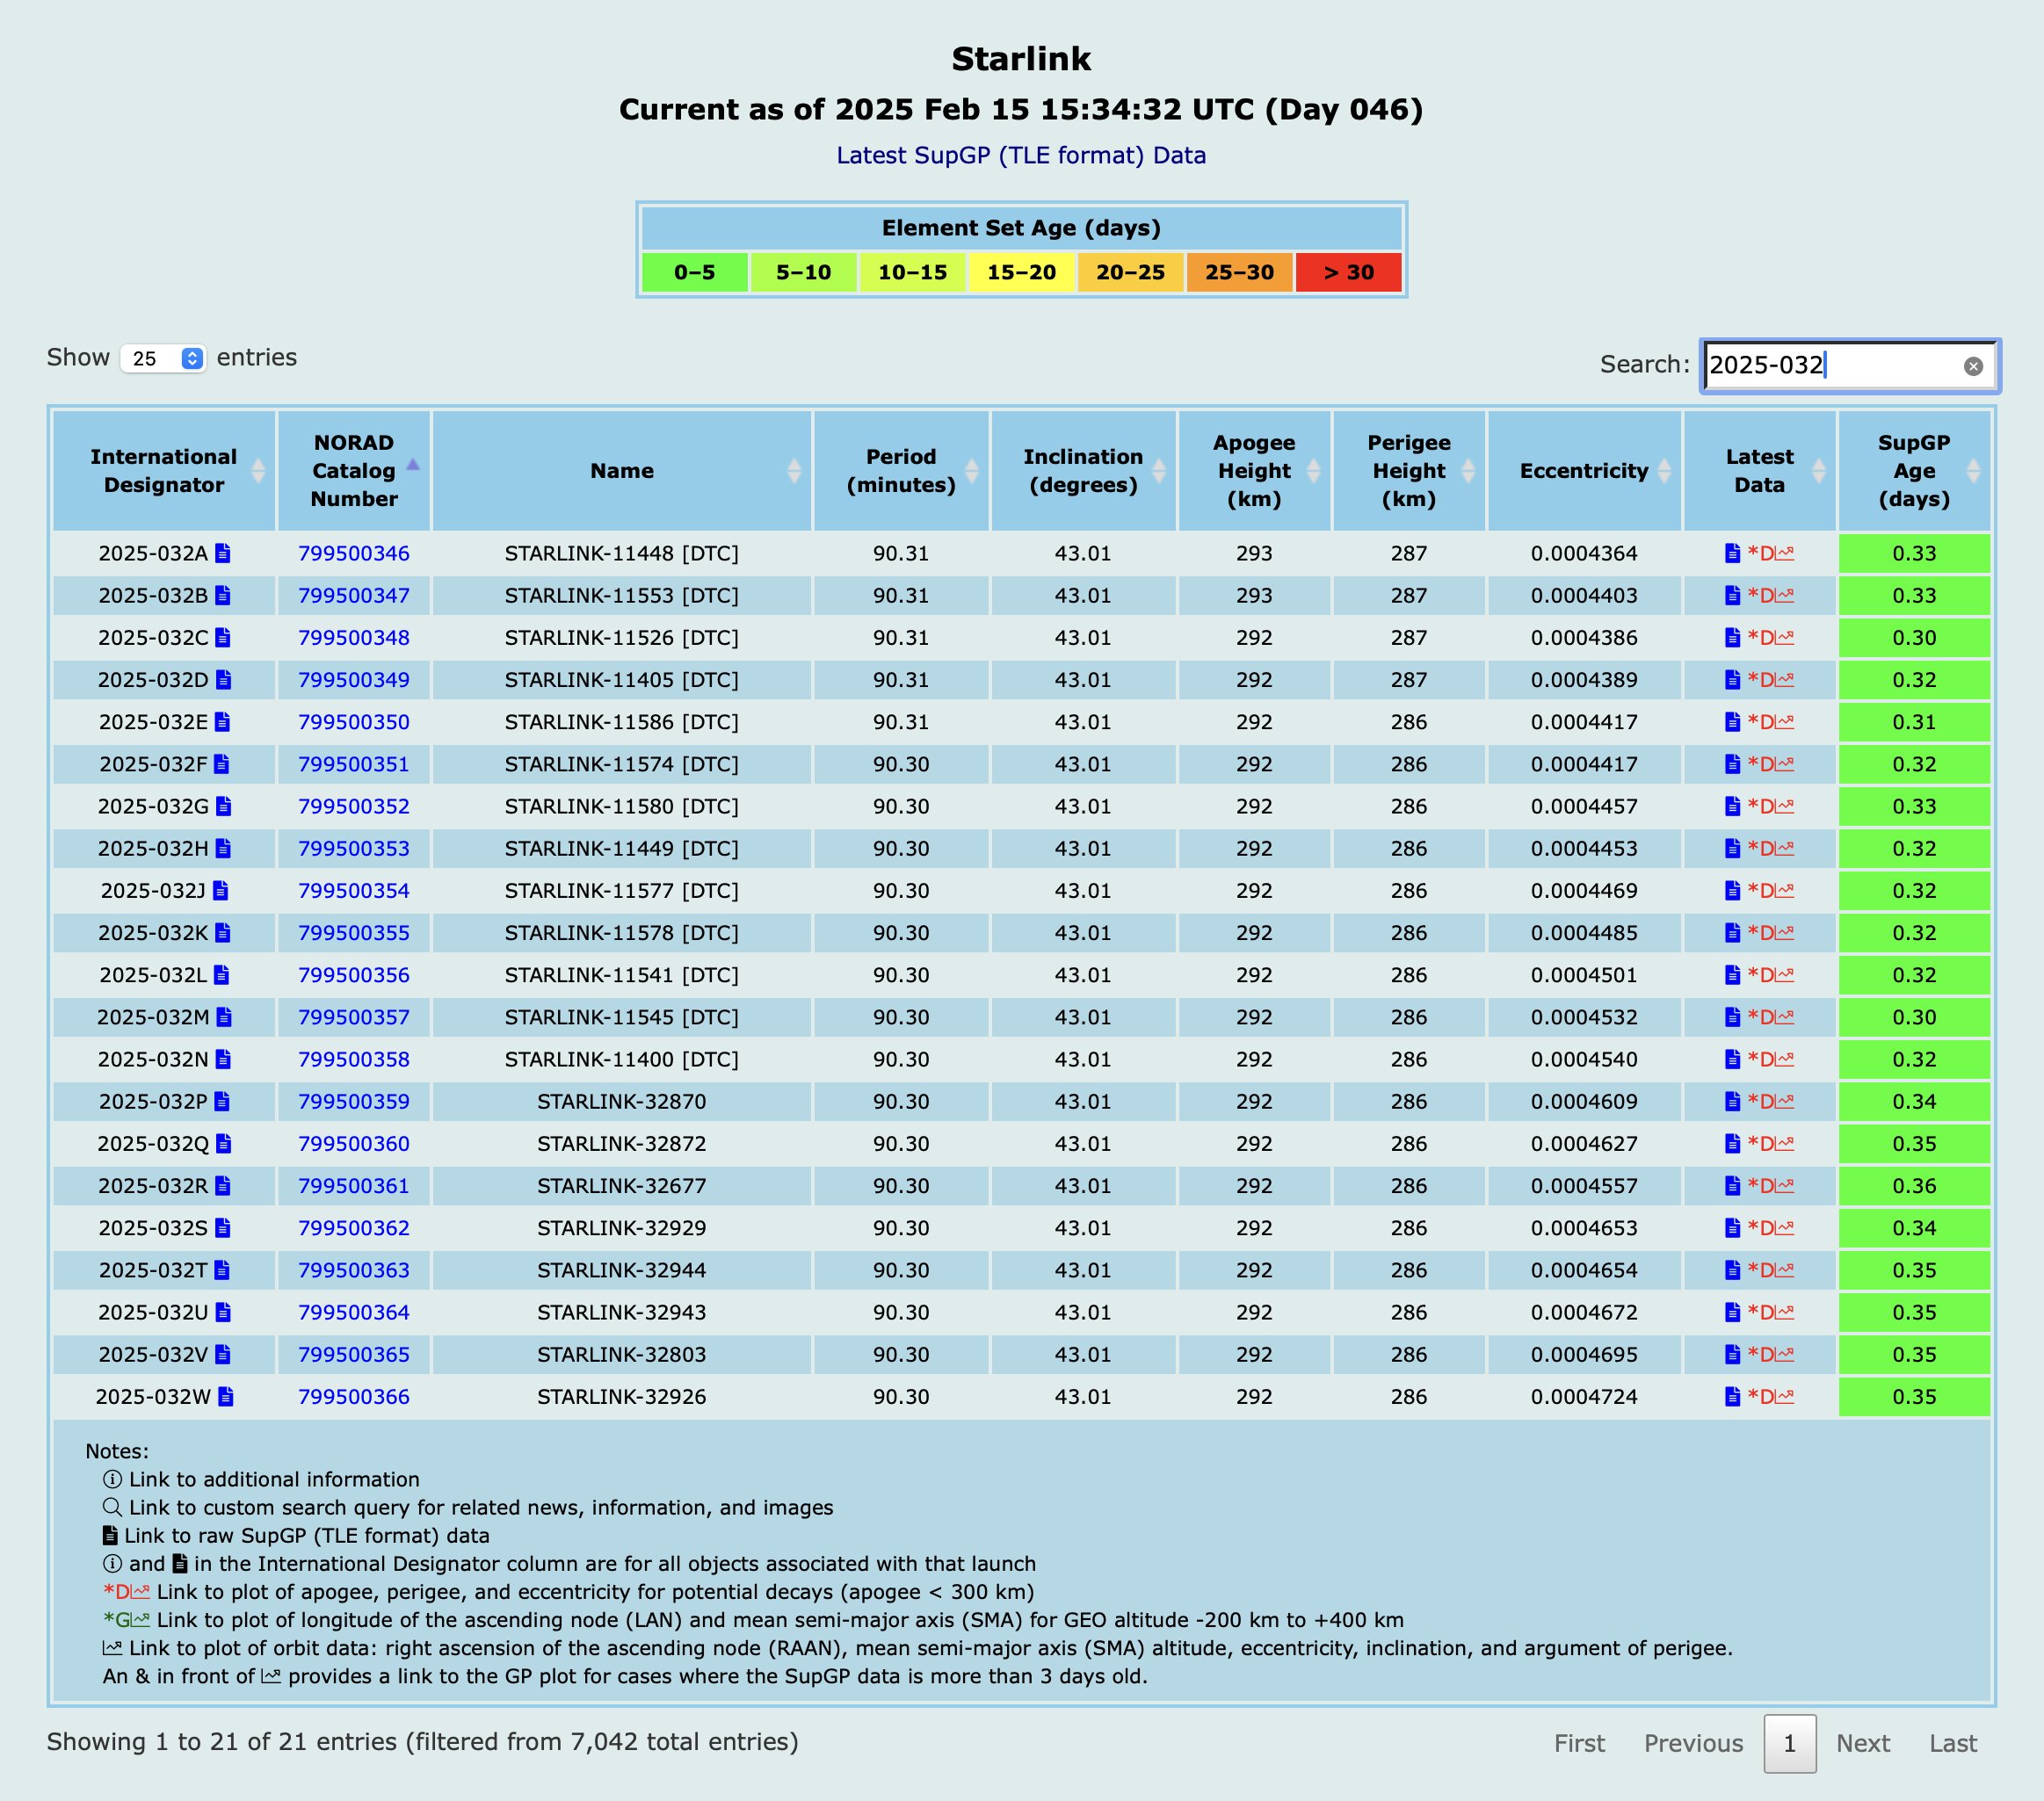Open launch TLE file icon beside 2025-032J
Image resolution: width=2044 pixels, height=1801 pixels.
pyautogui.click(x=221, y=890)
